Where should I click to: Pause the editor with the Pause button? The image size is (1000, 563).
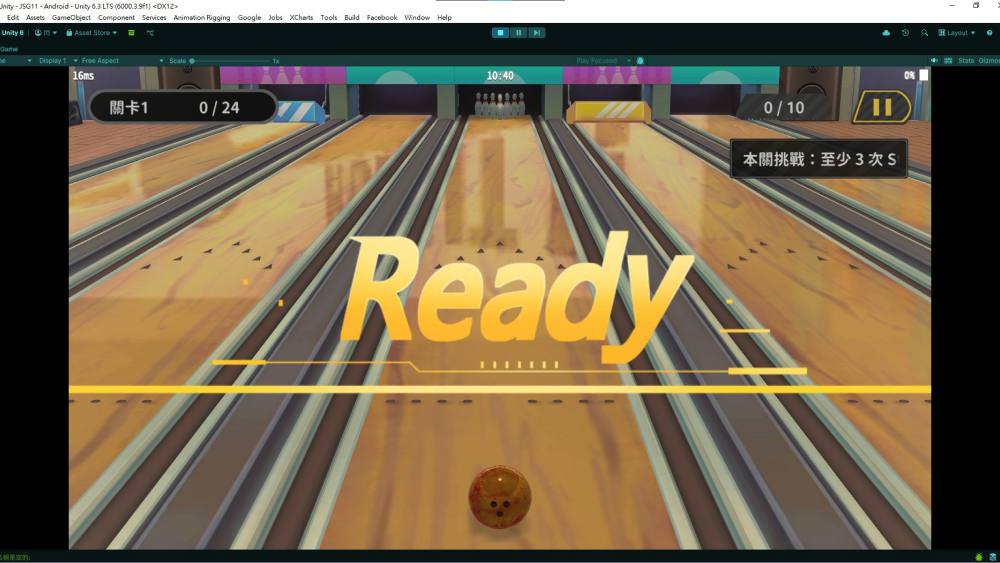click(x=518, y=33)
